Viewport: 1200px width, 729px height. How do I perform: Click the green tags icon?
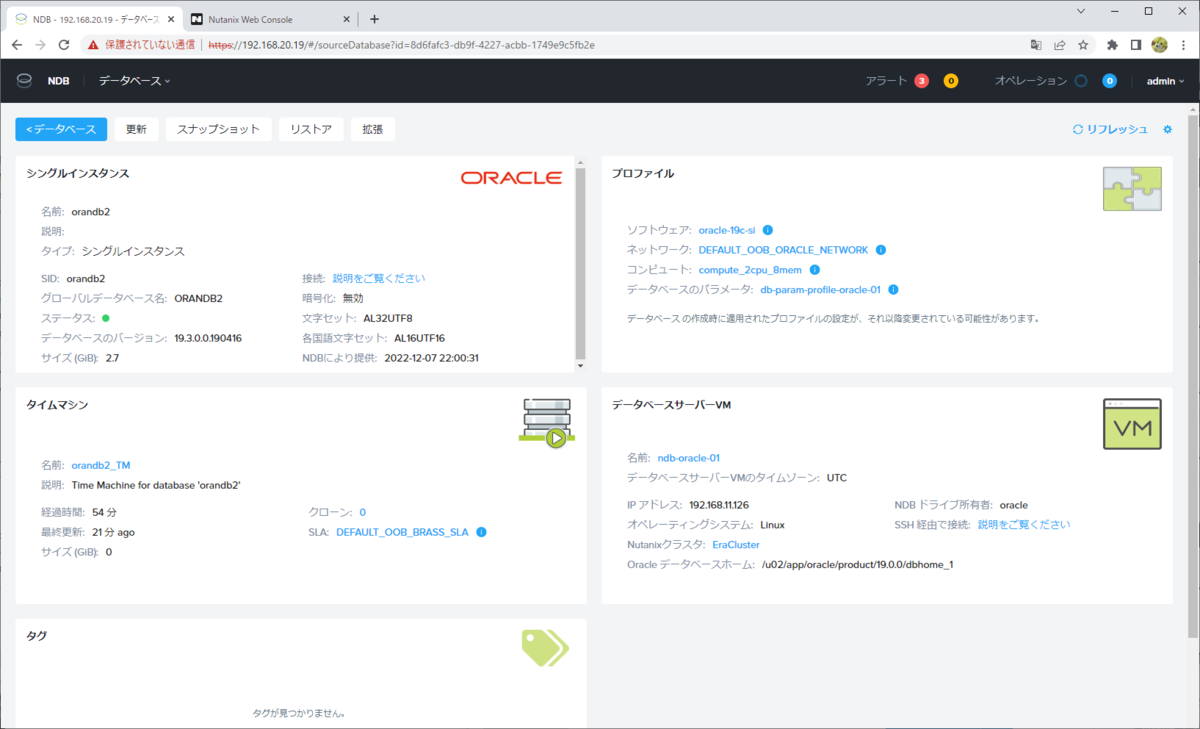545,647
